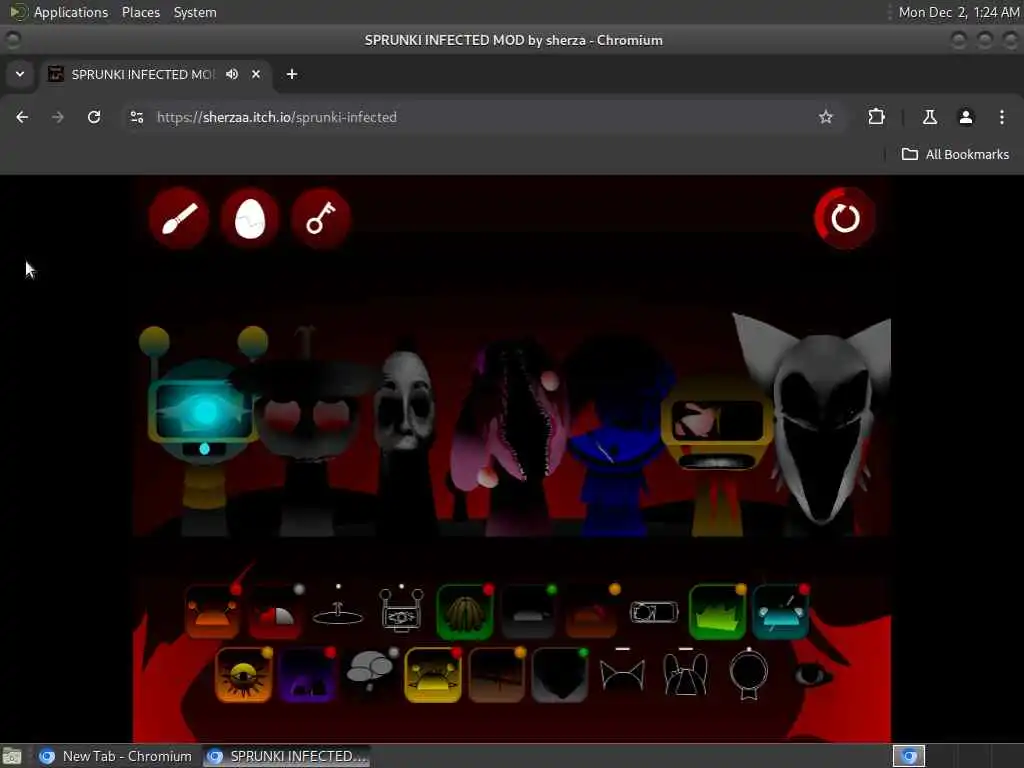Select the black shape on grey tile icon
This screenshot has width=1024, height=768.
pyautogui.click(x=559, y=675)
